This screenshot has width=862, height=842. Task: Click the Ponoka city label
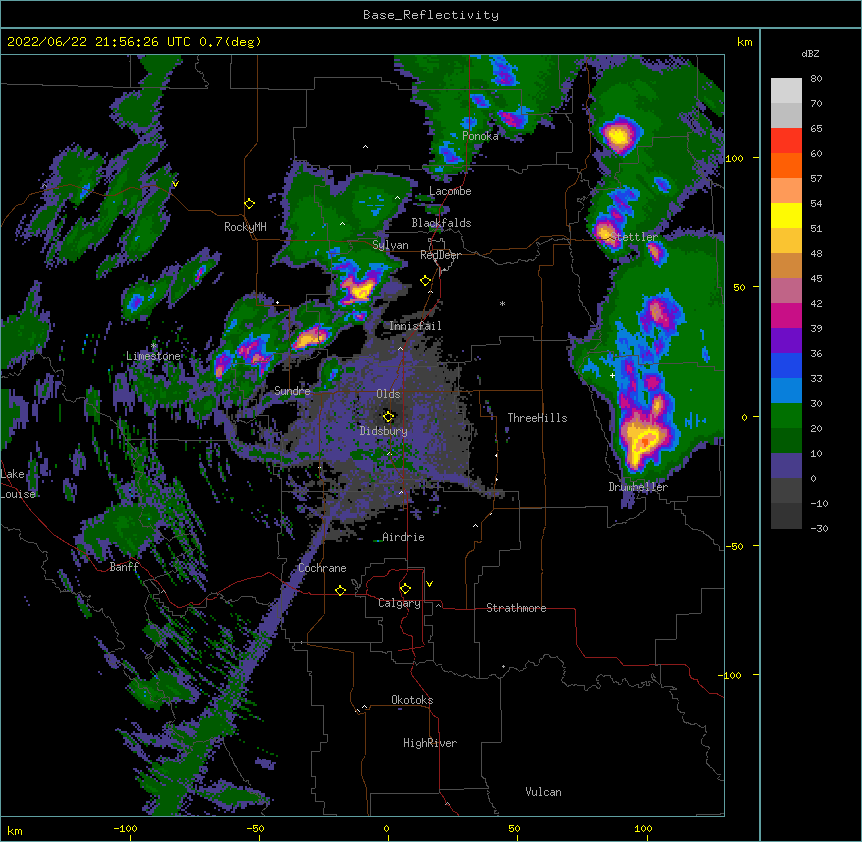[x=480, y=136]
